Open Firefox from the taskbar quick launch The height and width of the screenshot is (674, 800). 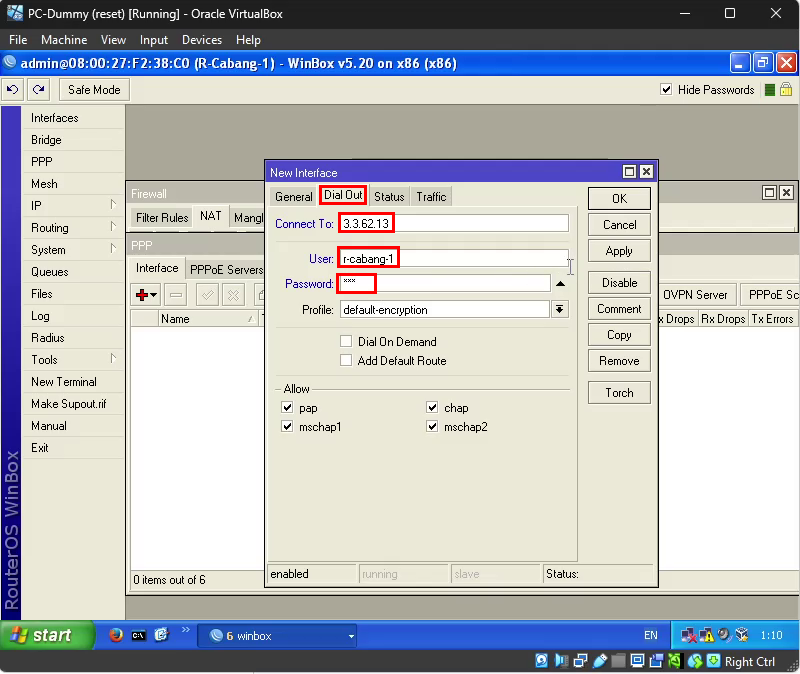[116, 635]
